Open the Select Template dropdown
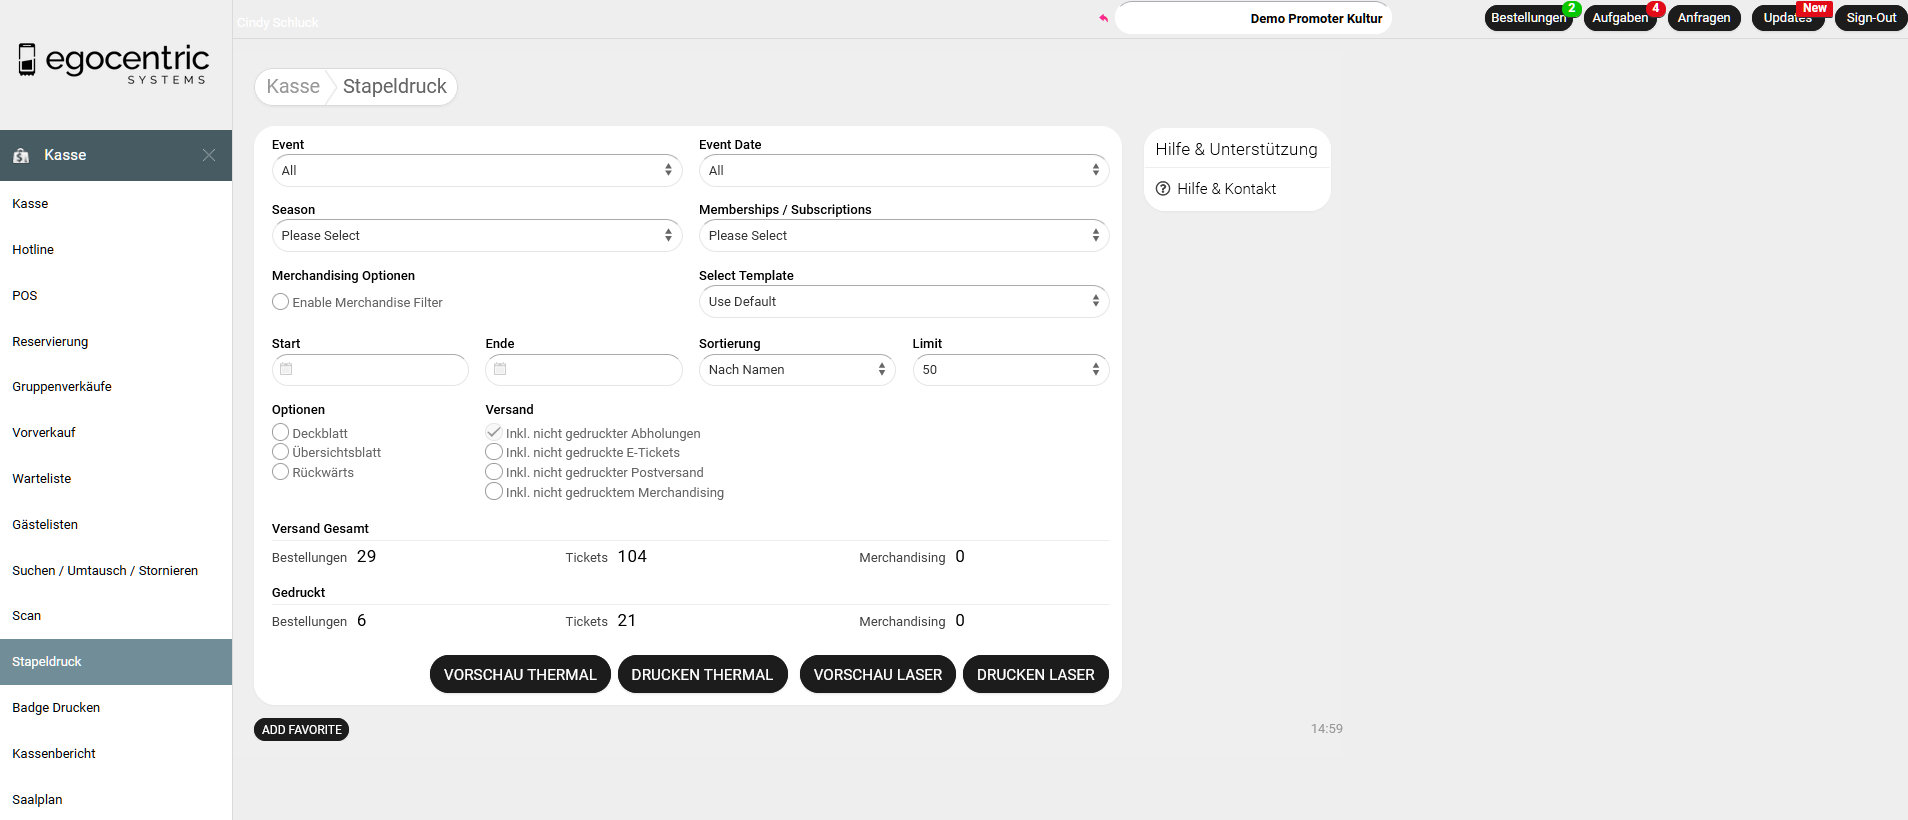 (x=903, y=302)
